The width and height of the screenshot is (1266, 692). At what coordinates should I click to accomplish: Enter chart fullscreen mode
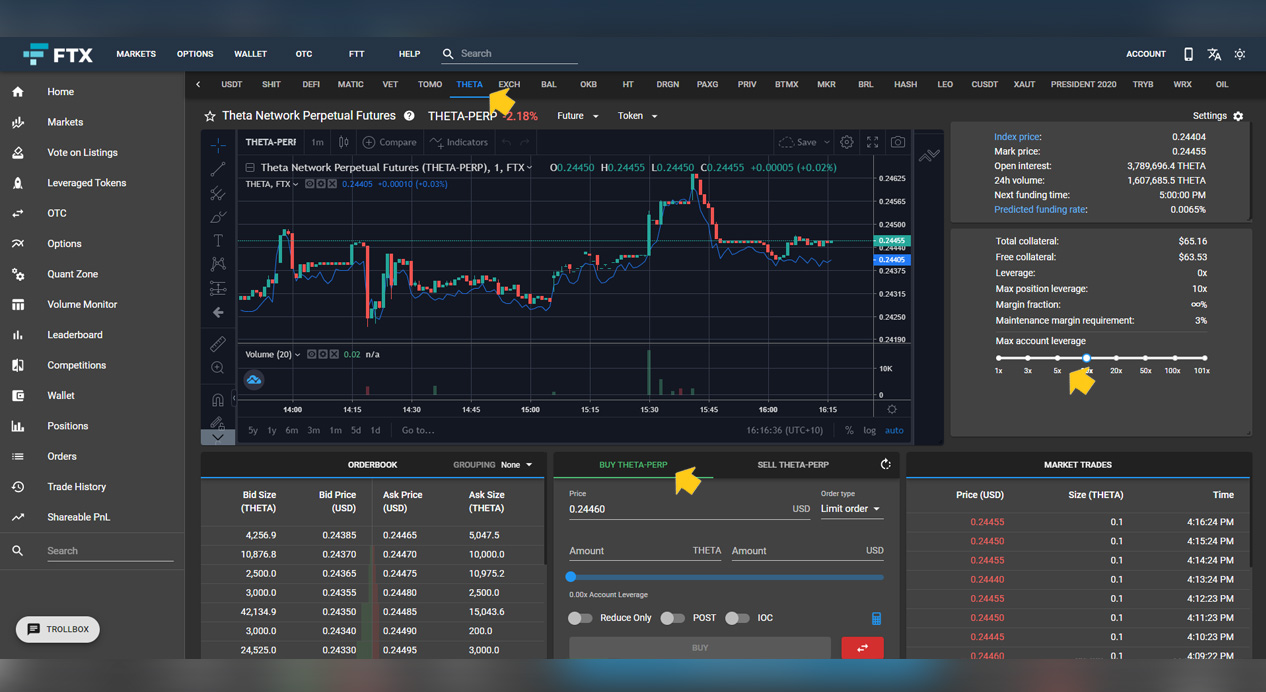(872, 142)
